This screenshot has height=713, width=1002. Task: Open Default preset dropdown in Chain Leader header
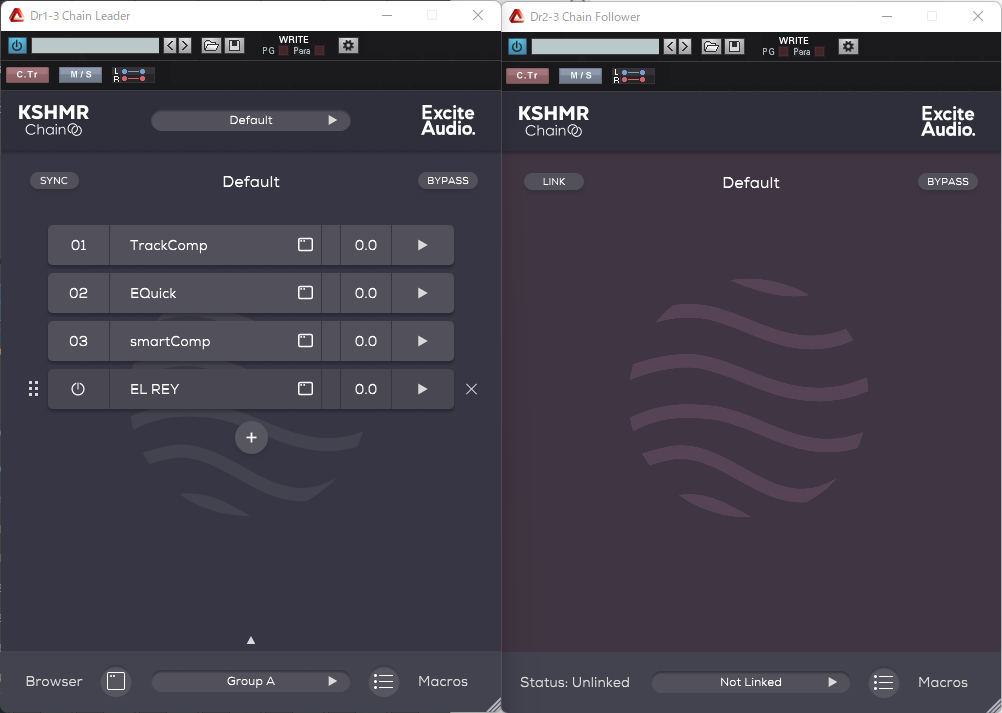click(x=250, y=120)
